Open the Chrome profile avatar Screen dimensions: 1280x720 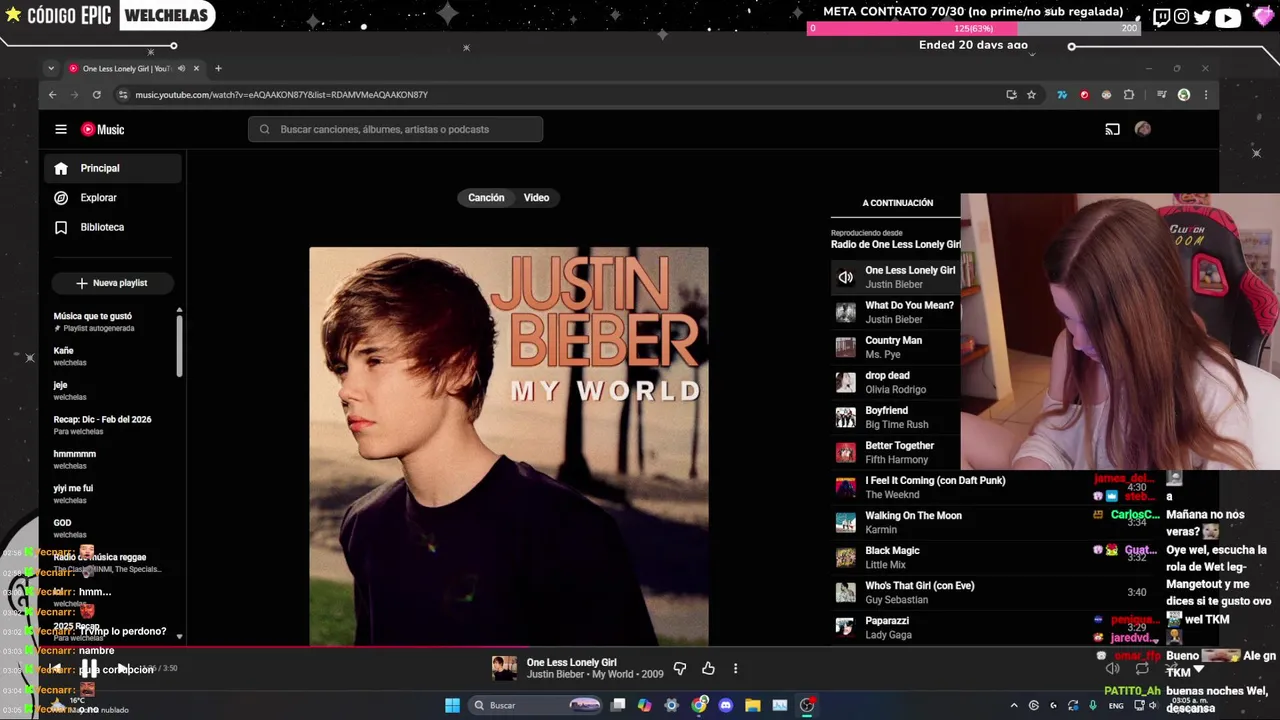click(1184, 95)
